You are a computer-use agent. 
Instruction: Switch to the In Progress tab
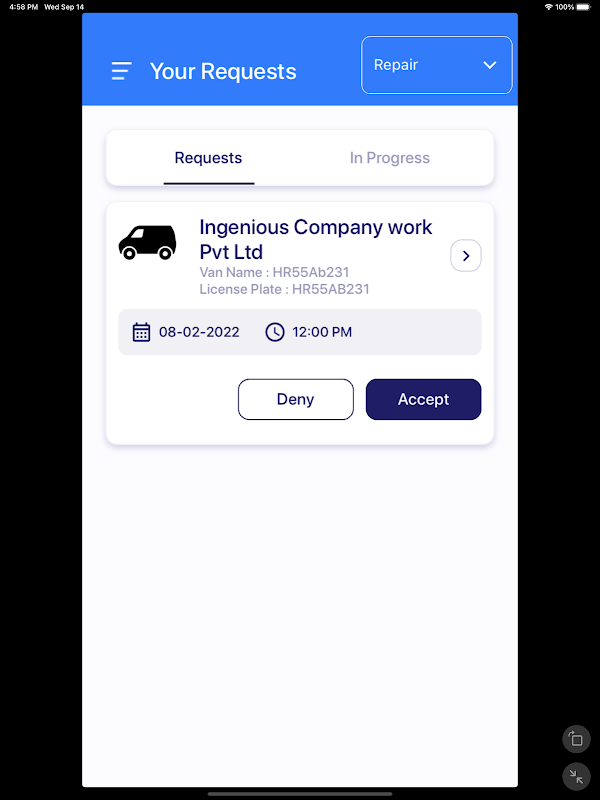(390, 158)
